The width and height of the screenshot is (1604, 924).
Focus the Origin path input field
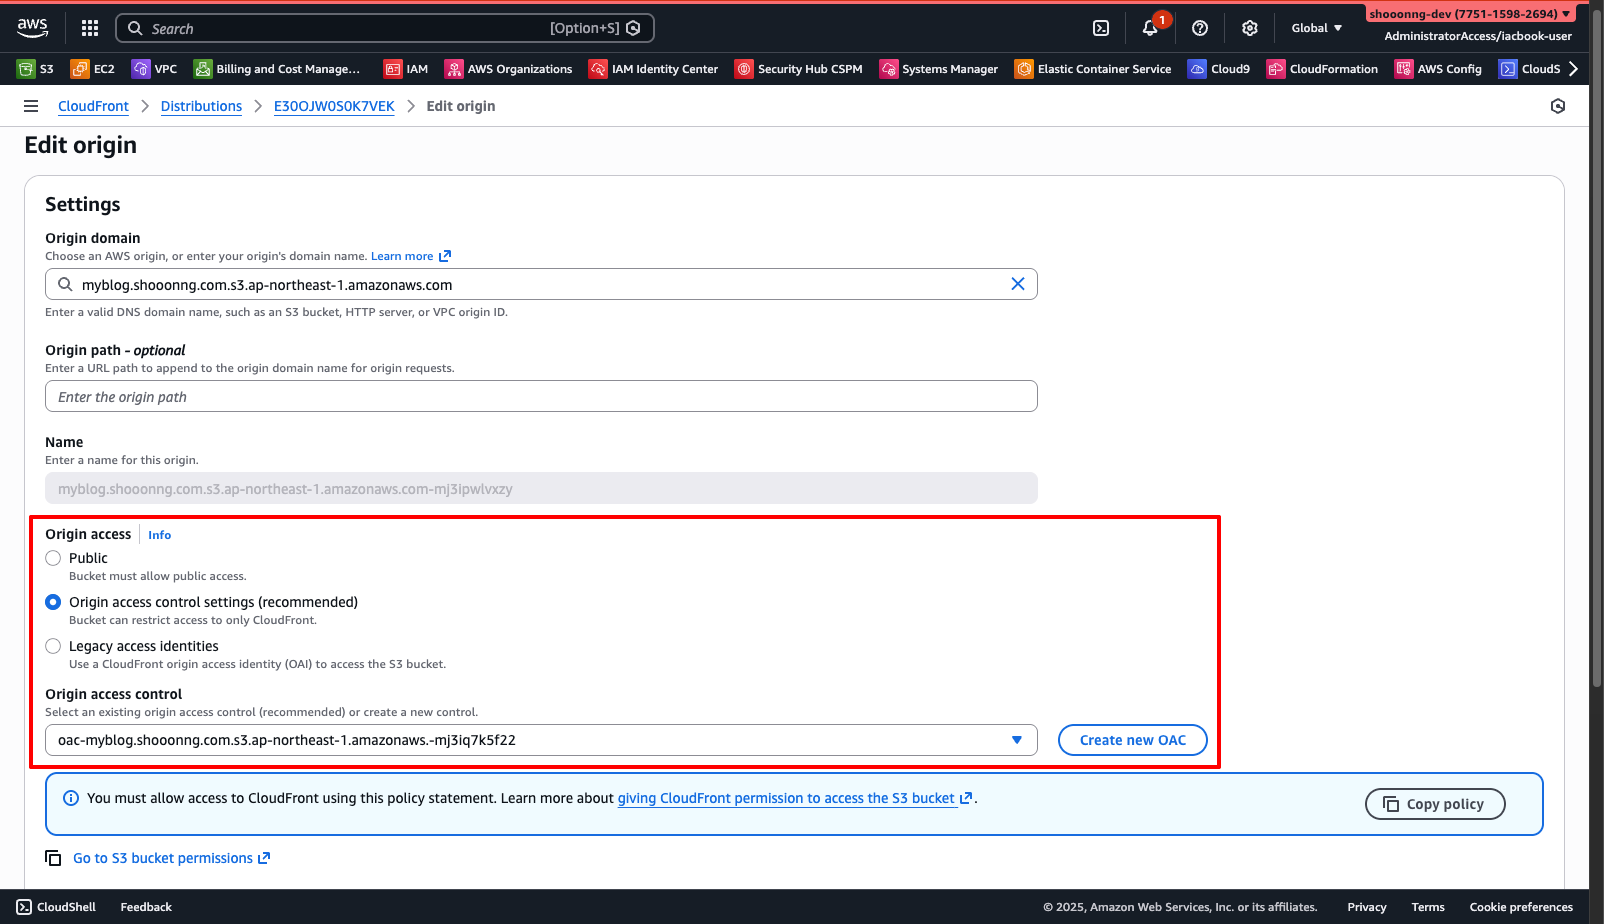tap(541, 396)
